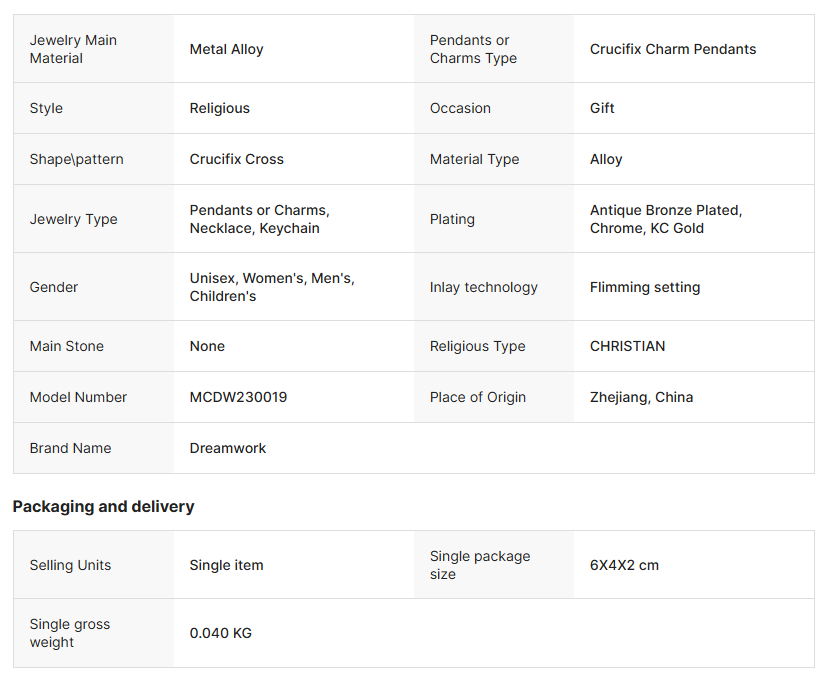Image resolution: width=834 pixels, height=675 pixels.
Task: Click the Jewelry Main Material label
Action: [73, 49]
